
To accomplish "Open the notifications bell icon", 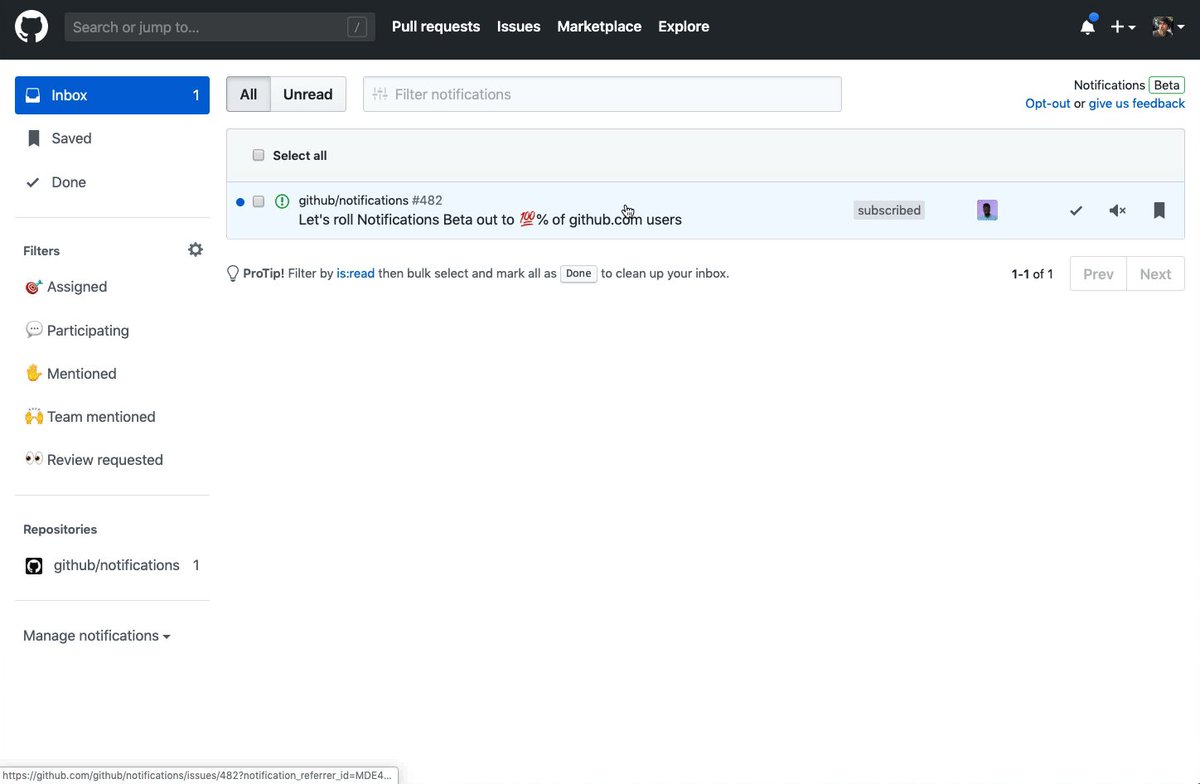I will [1088, 27].
